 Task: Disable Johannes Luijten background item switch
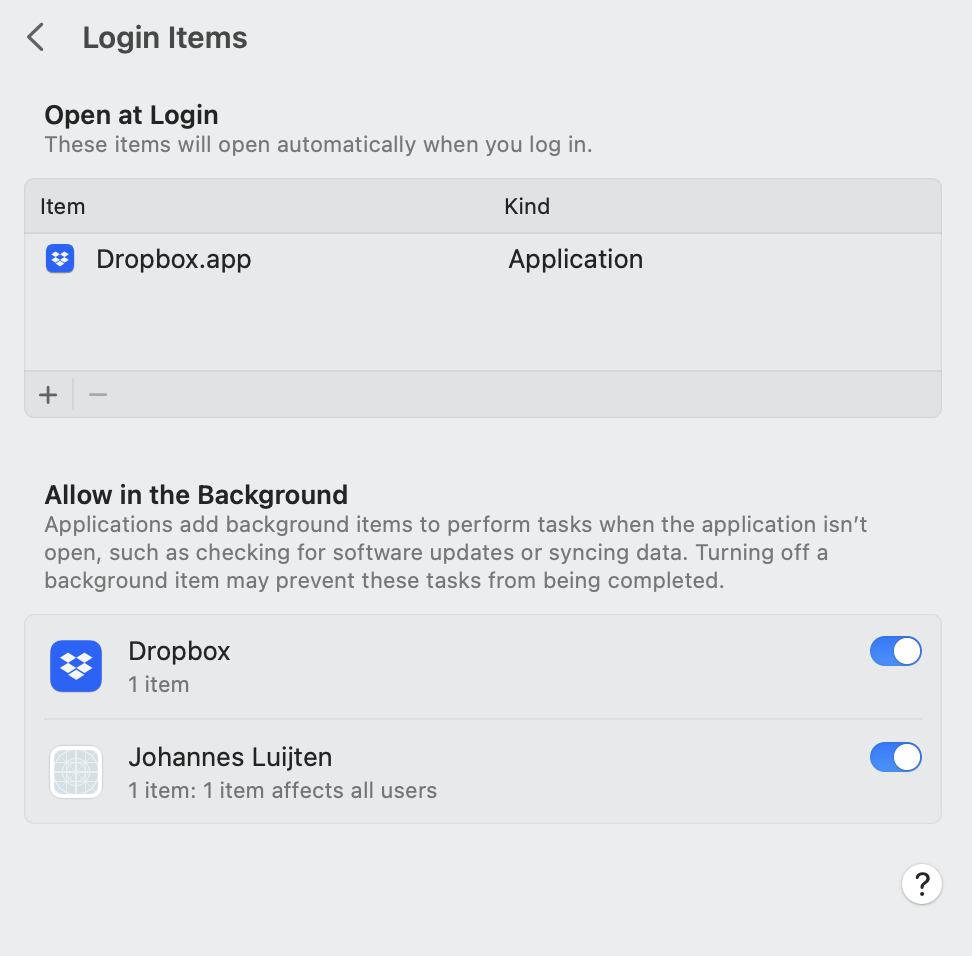[x=896, y=757]
